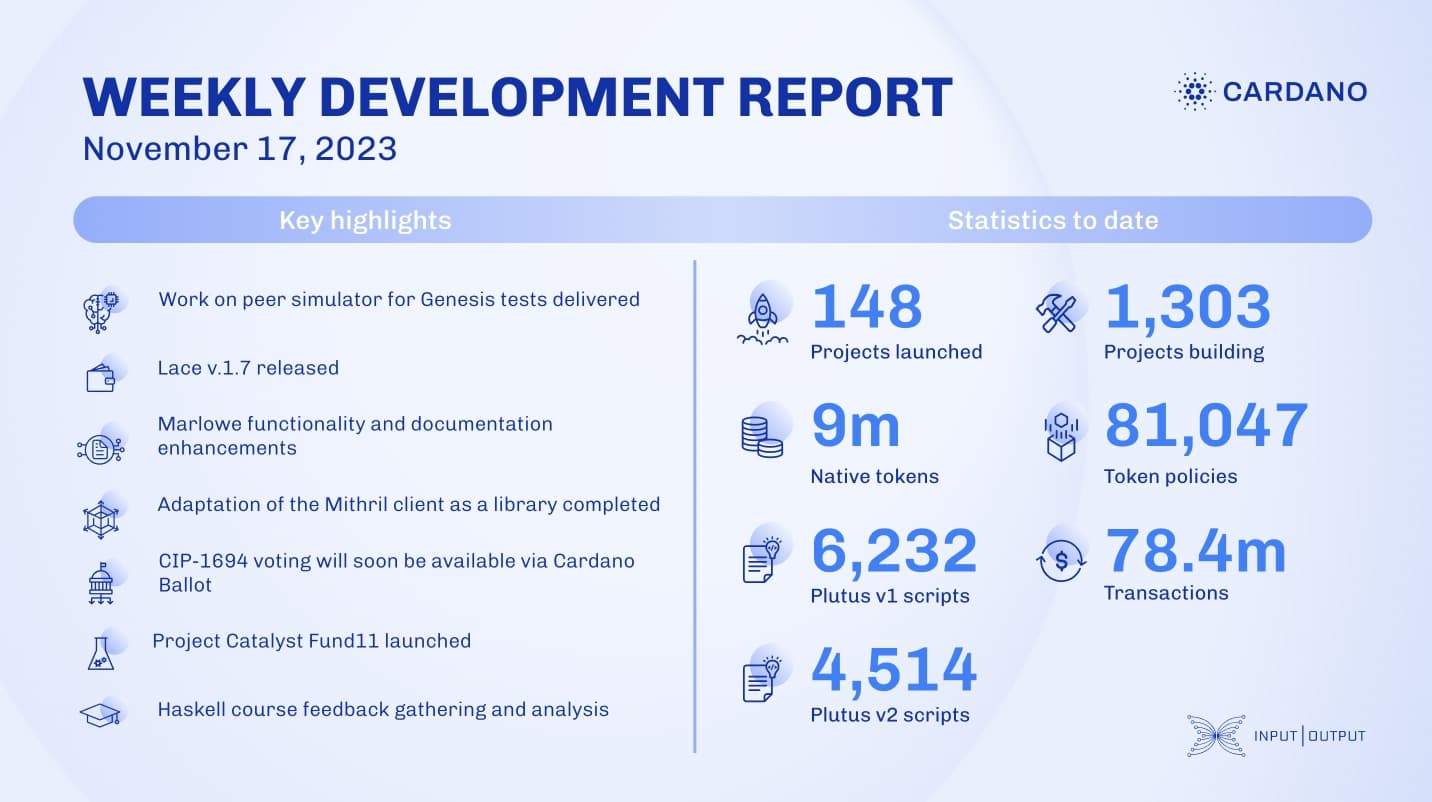Screen dimensions: 1432x802
Task: Click the 'CIP-1694 voting' highlight text
Action: coord(396,572)
